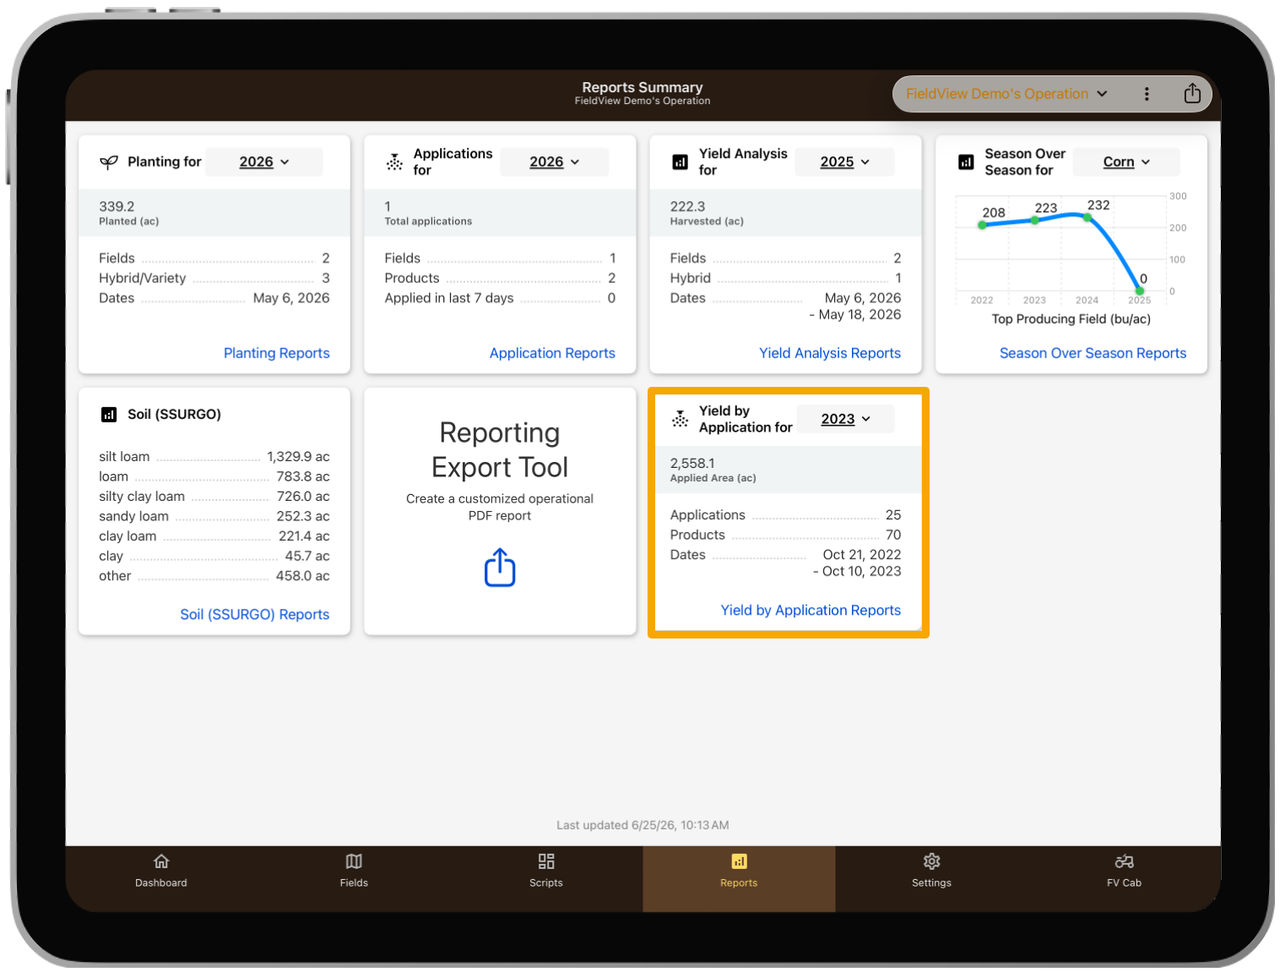Open Soil (SSURGO) Reports link
The height and width of the screenshot is (973, 1280).
(x=254, y=614)
